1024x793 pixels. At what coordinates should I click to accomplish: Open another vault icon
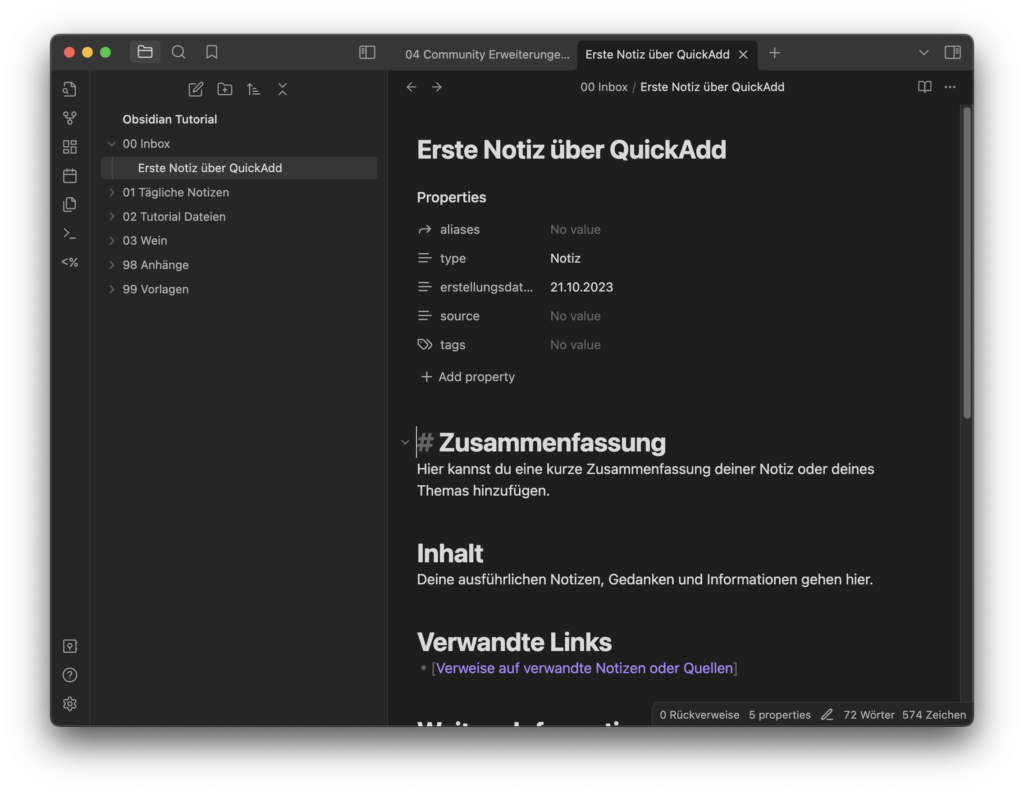[70, 646]
